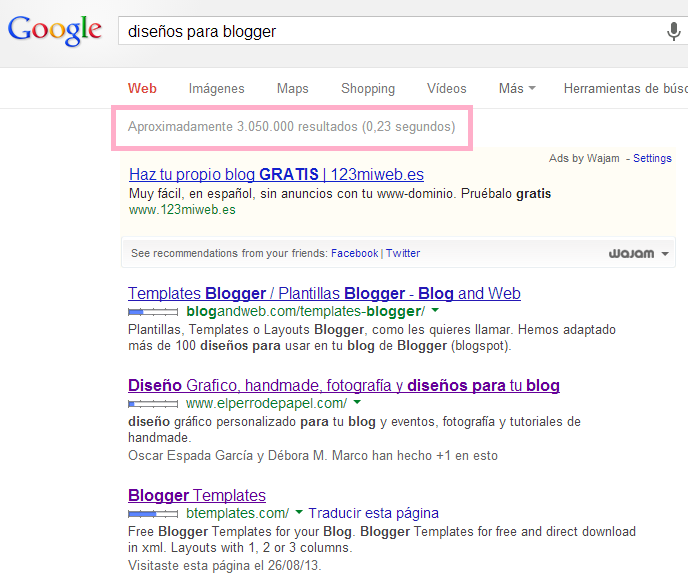This screenshot has height=581, width=688.
Task: Open Wajam ads Settings link
Action: [652, 158]
